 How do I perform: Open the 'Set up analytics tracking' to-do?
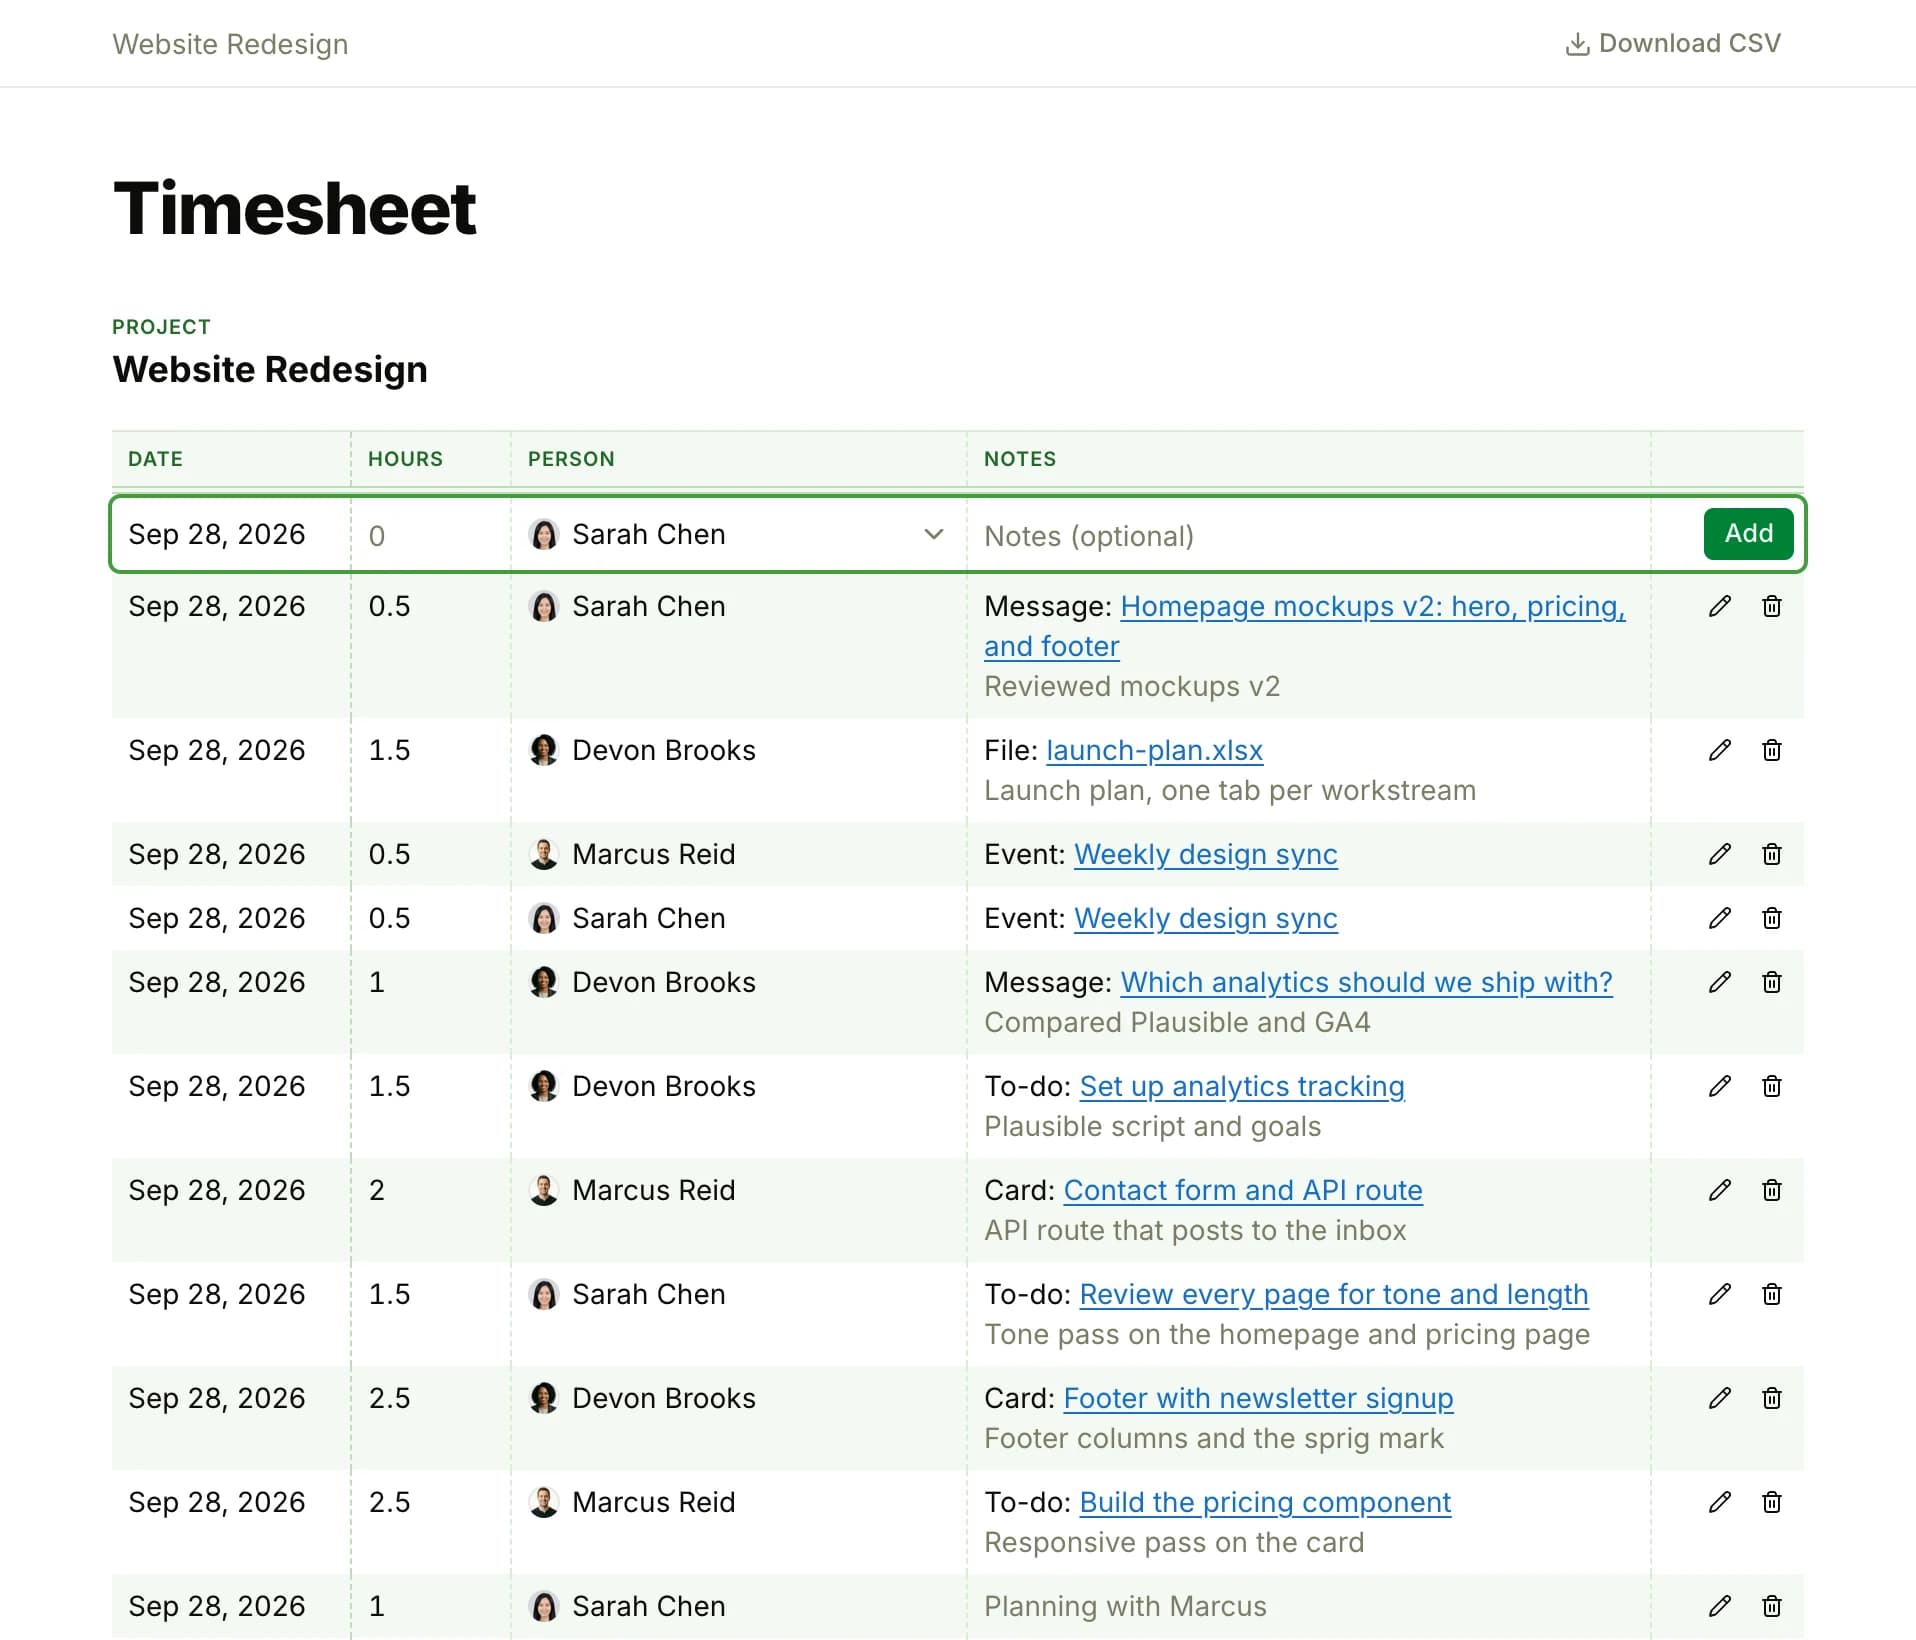[1242, 1086]
